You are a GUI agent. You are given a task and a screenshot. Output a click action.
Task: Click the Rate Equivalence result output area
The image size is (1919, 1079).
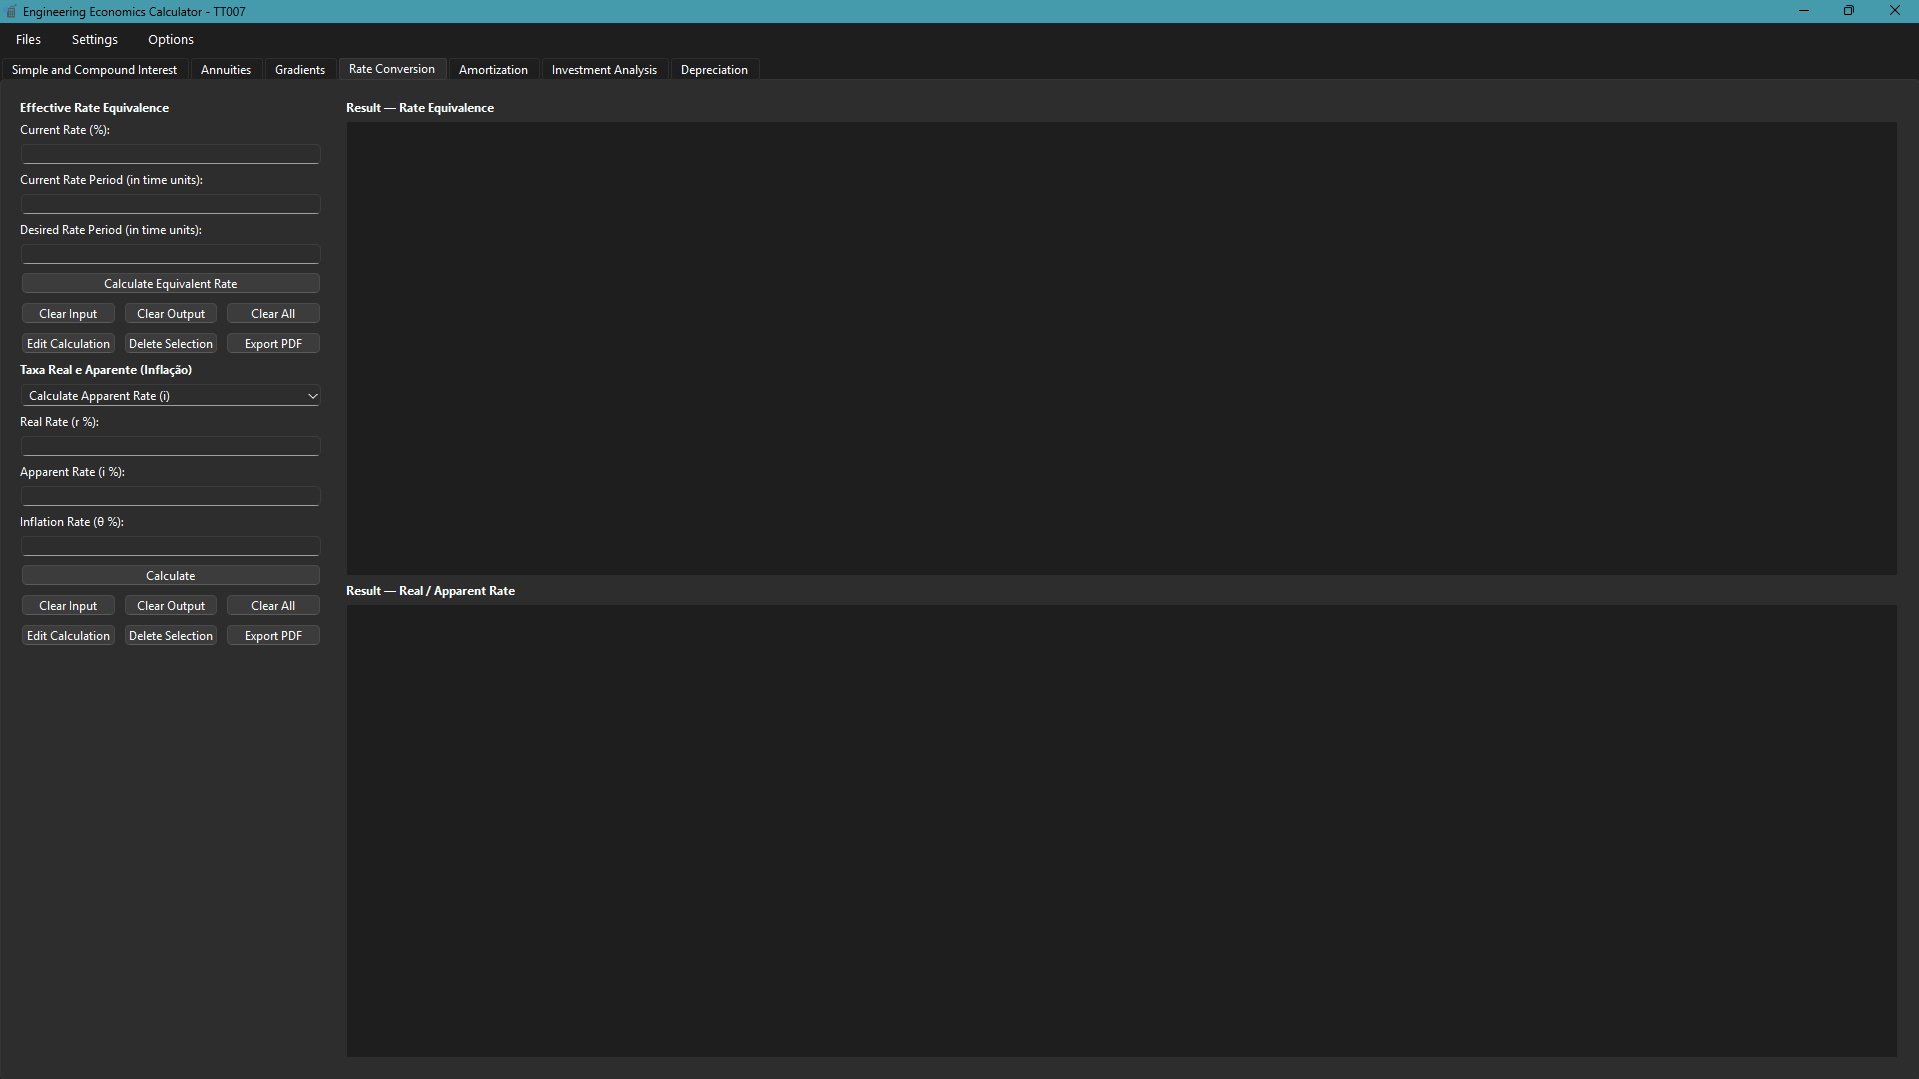(1121, 348)
